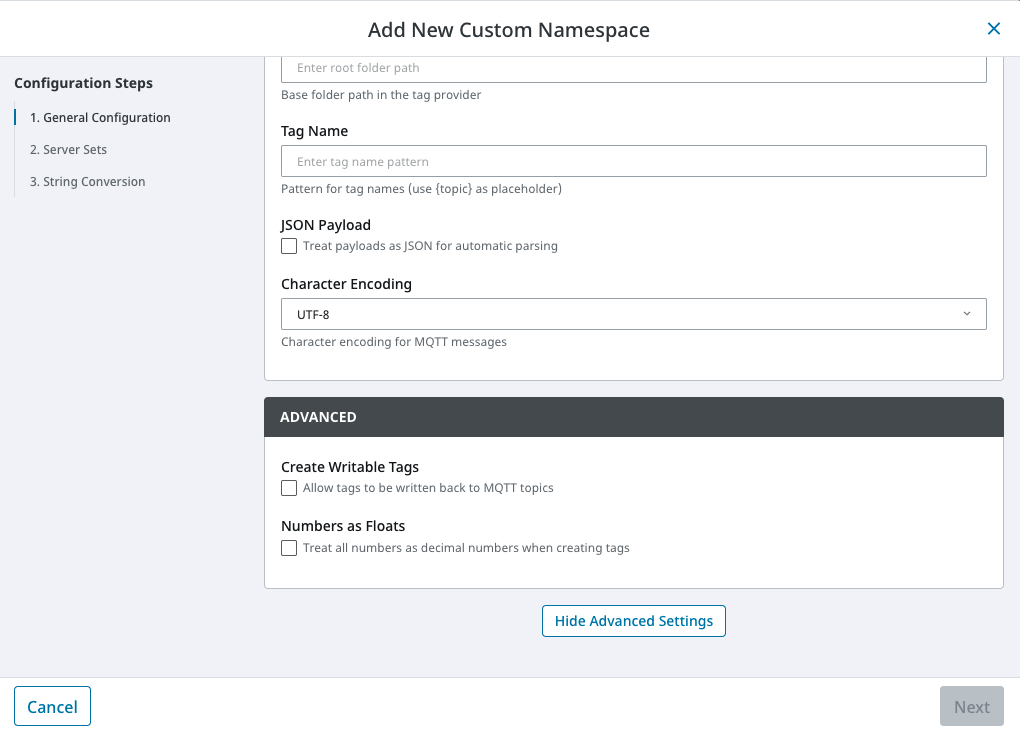Viewport: 1020px width, 732px height.
Task: Click the Configuration Steps heading
Action: click(x=84, y=83)
